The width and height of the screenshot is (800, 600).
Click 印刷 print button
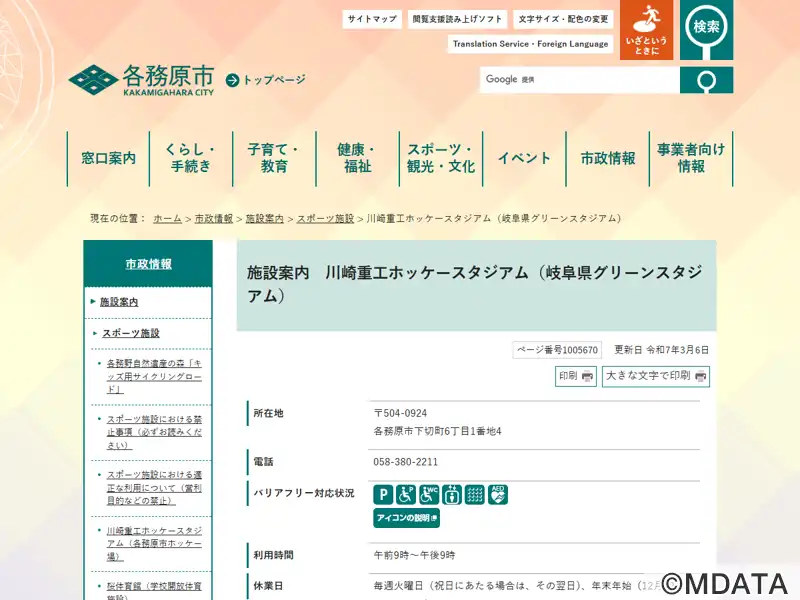[x=575, y=376]
